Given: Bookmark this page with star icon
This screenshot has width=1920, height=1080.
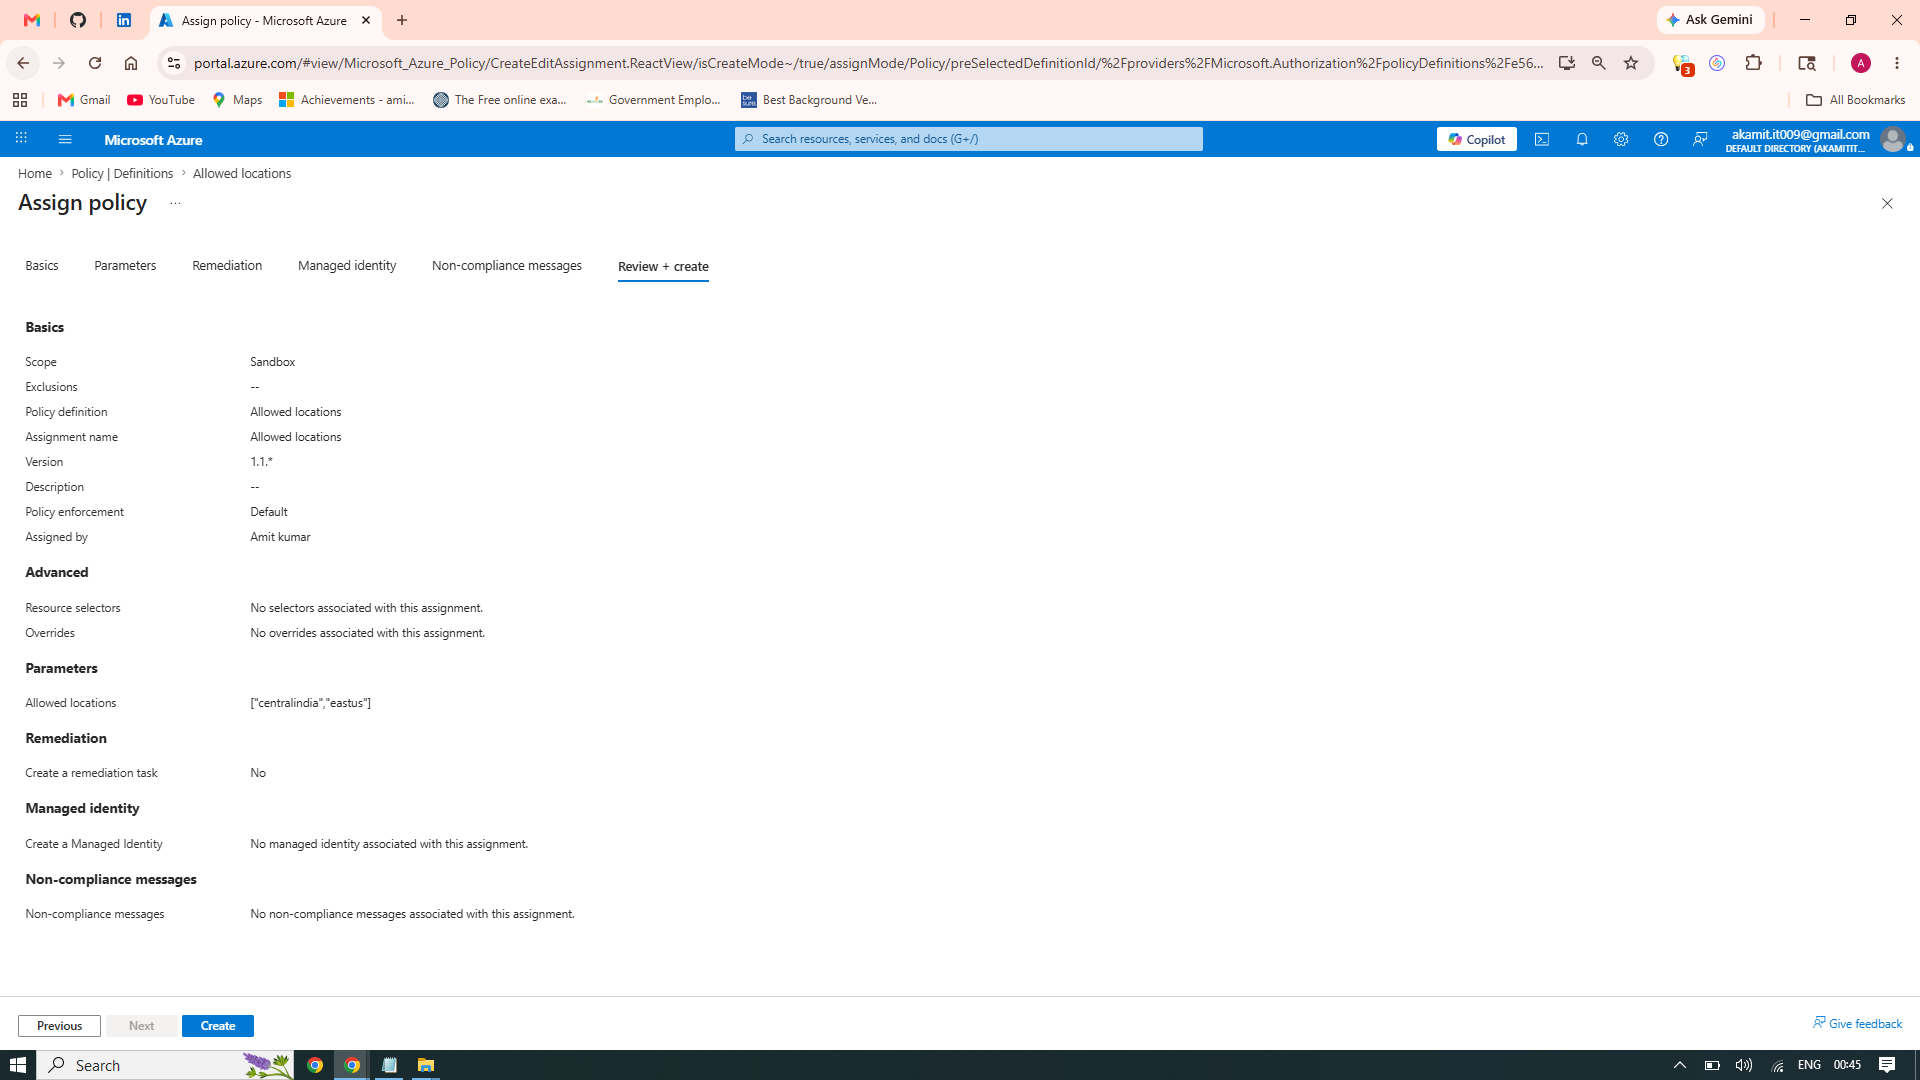Looking at the screenshot, I should point(1631,63).
